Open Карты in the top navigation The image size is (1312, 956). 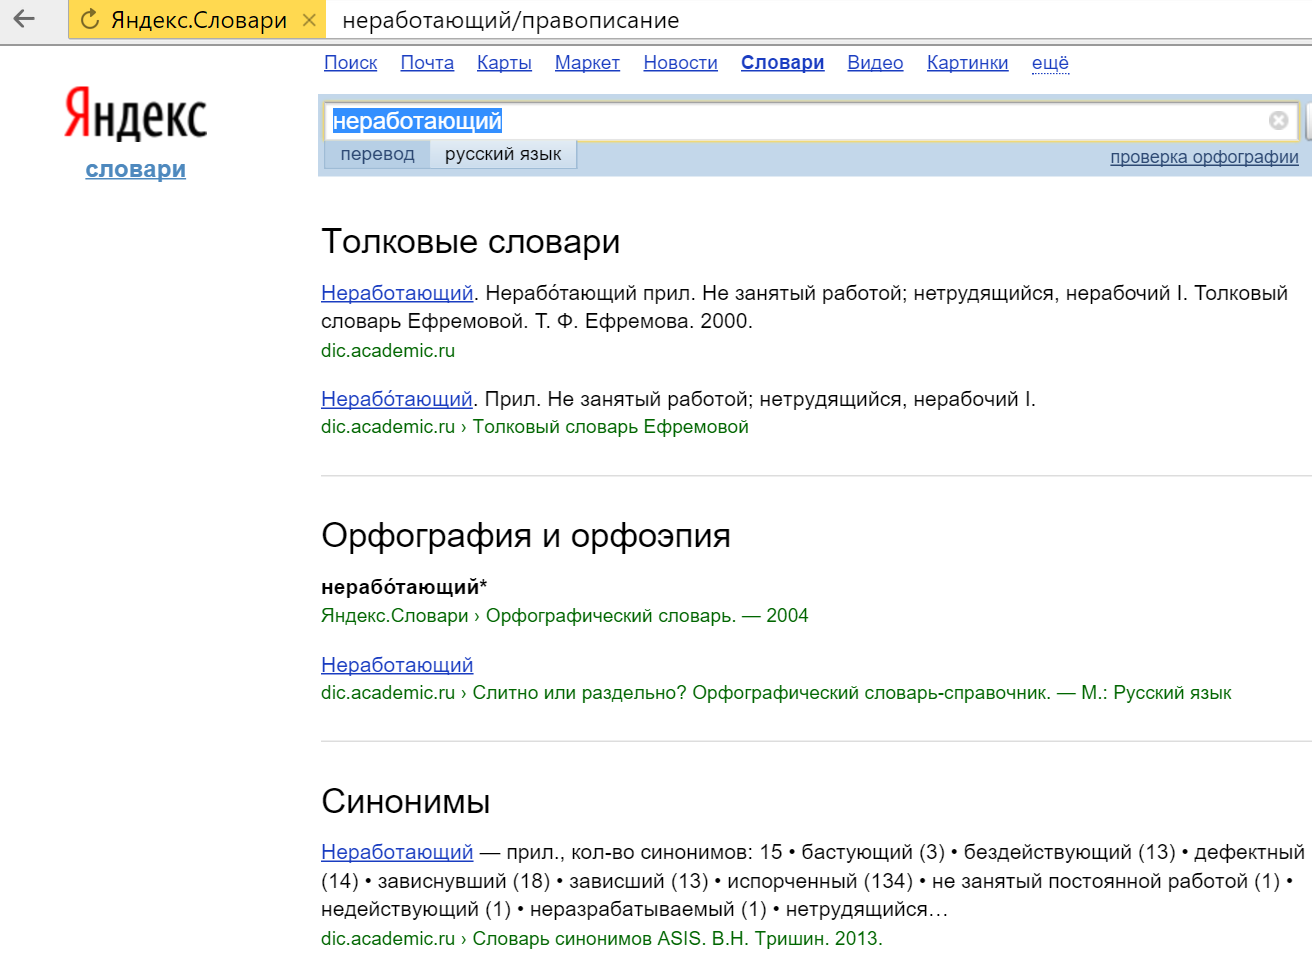504,63
